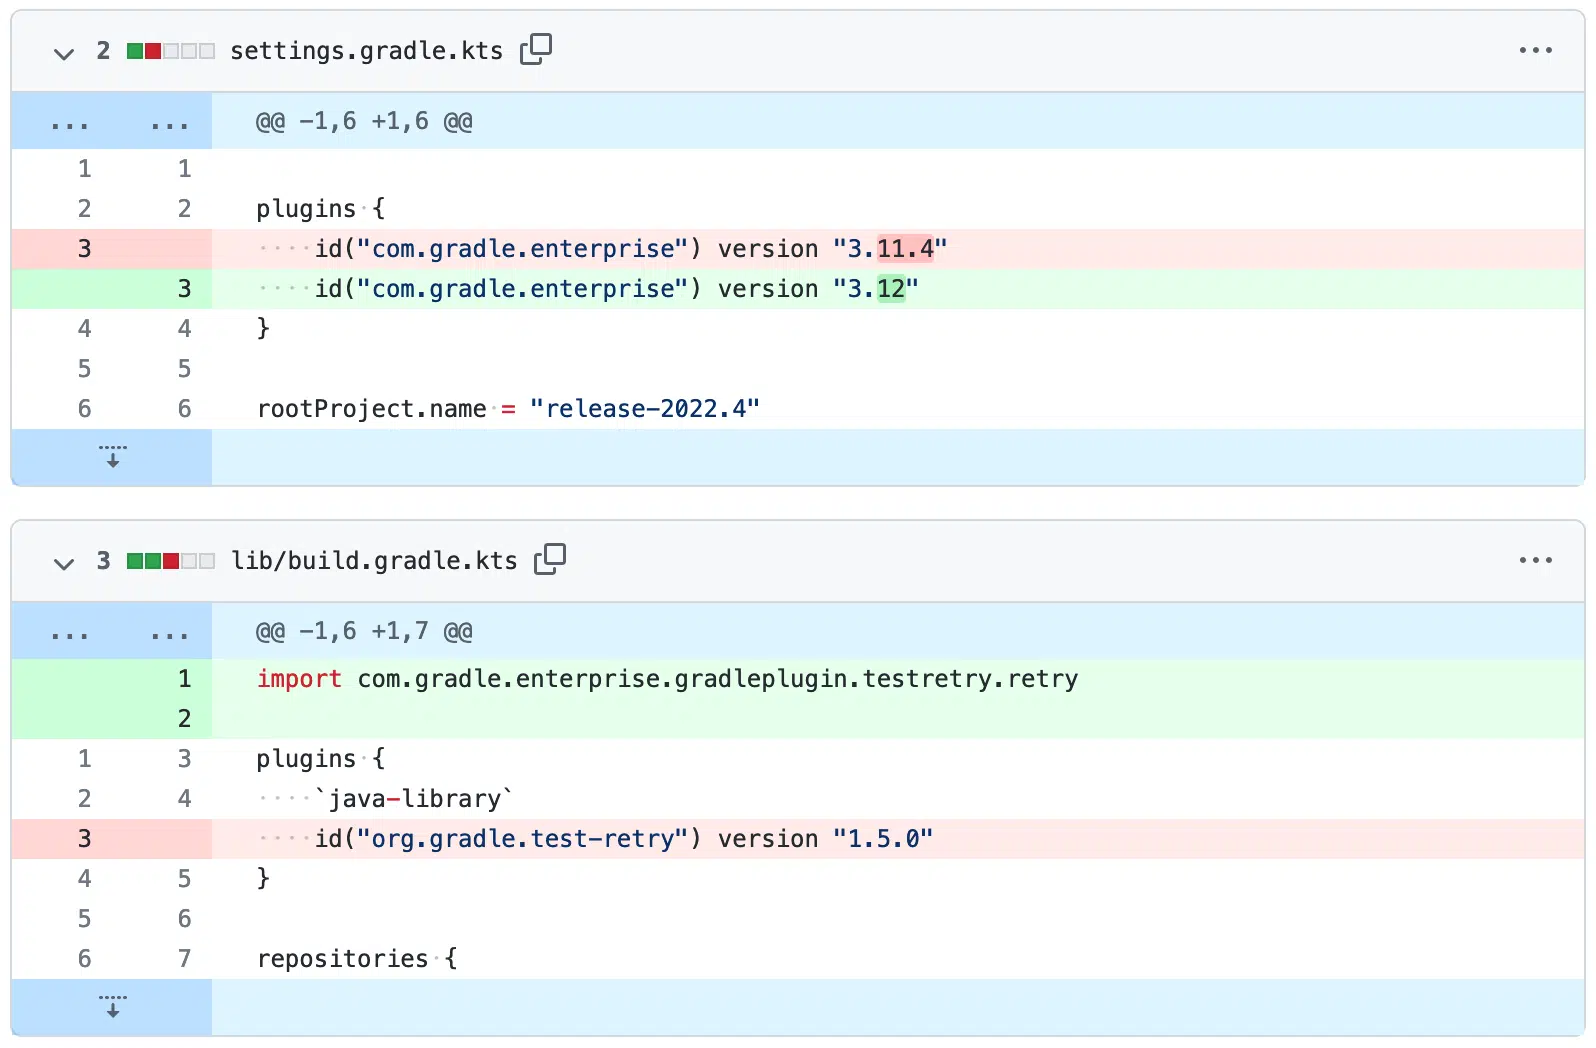1596x1048 pixels.
Task: Select removed line with version "3.11.4"
Action: (798, 249)
